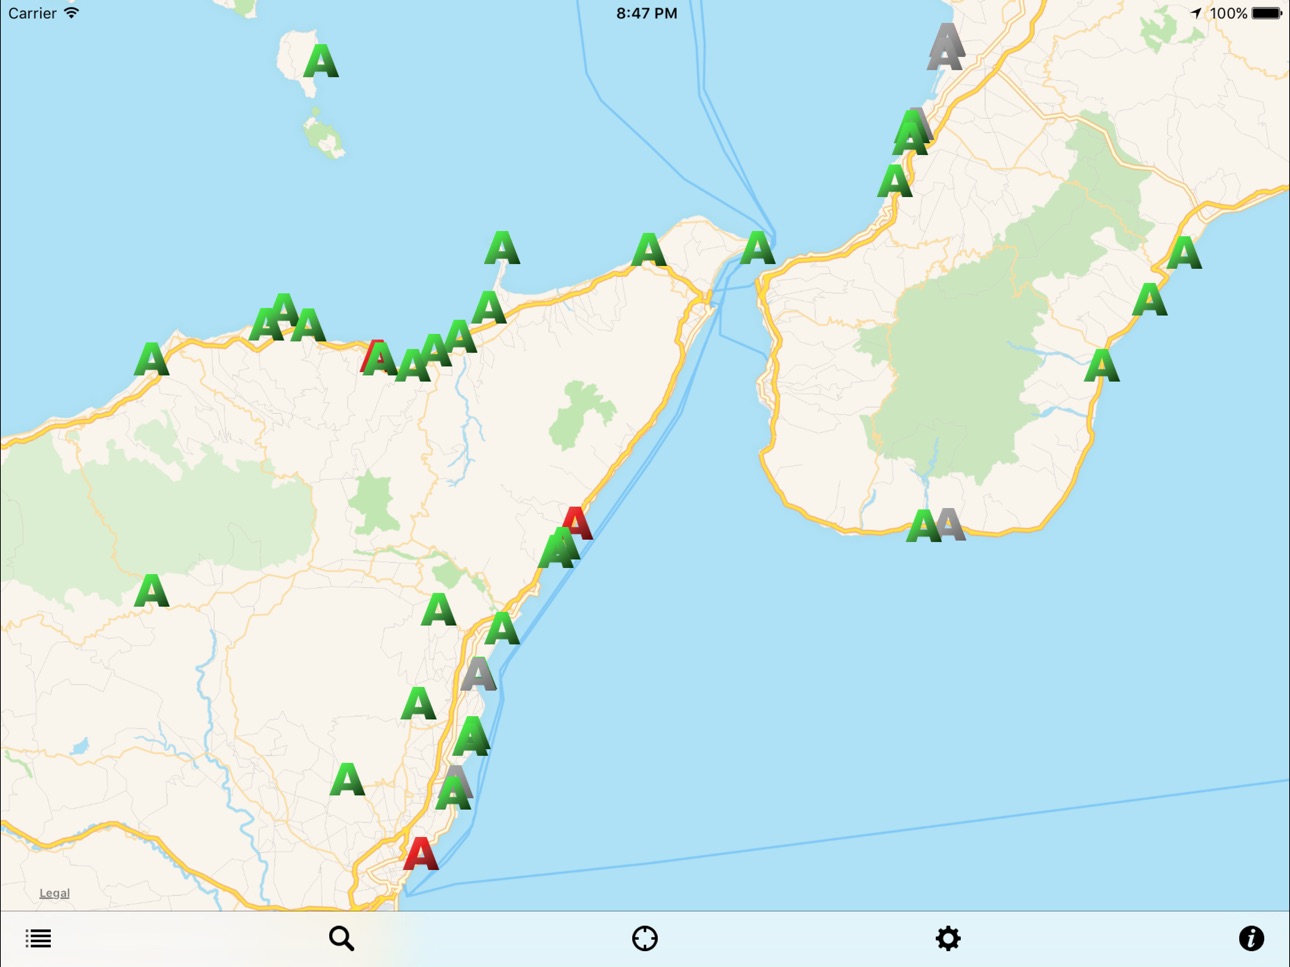Select green marker offshore in the northern sea
Viewport: 1290px width, 967px height.
(502, 248)
